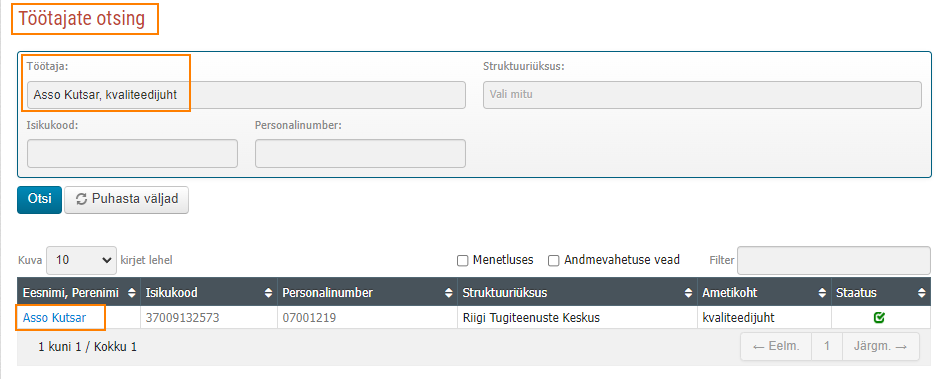Open Asso Kutsar employee link
This screenshot has height=379, width=948.
[54, 317]
